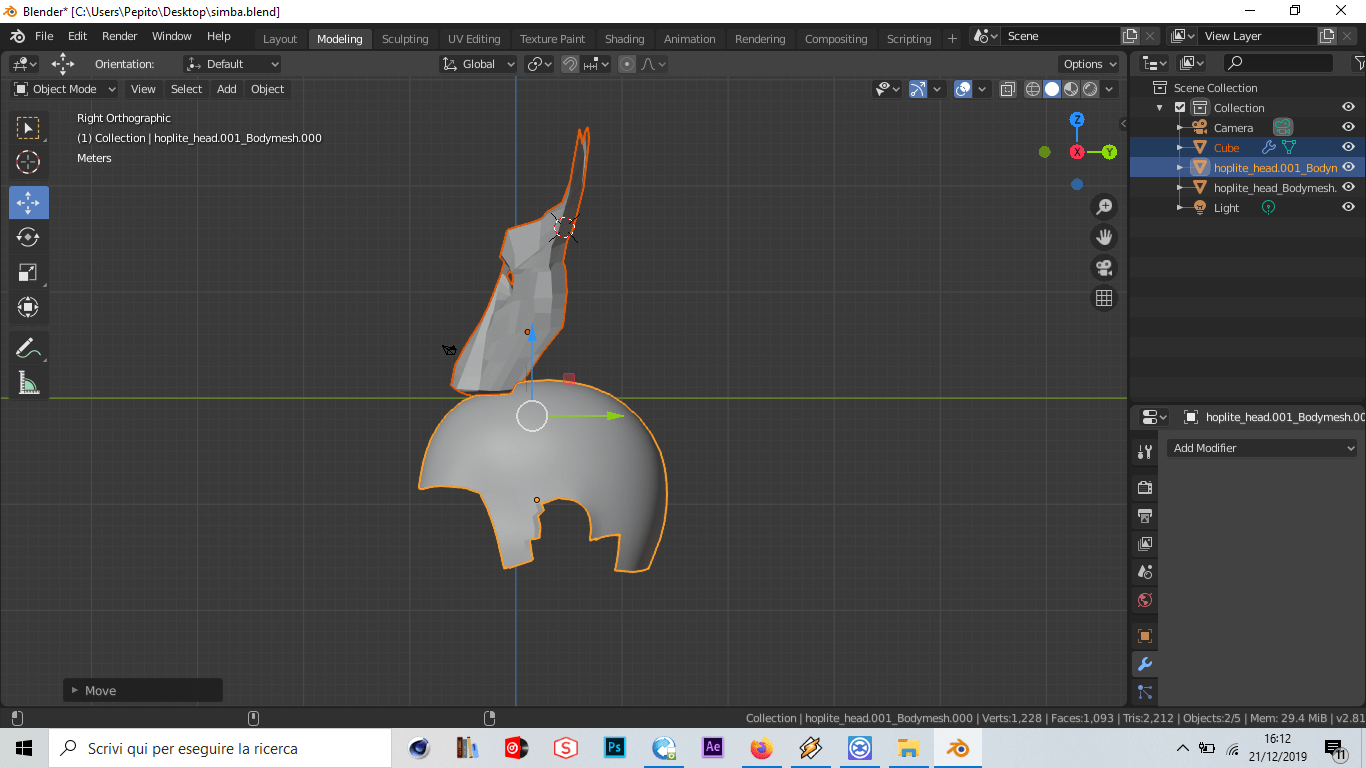Uncheck the Collection exclude checkbox
The width and height of the screenshot is (1366, 768).
(1180, 108)
